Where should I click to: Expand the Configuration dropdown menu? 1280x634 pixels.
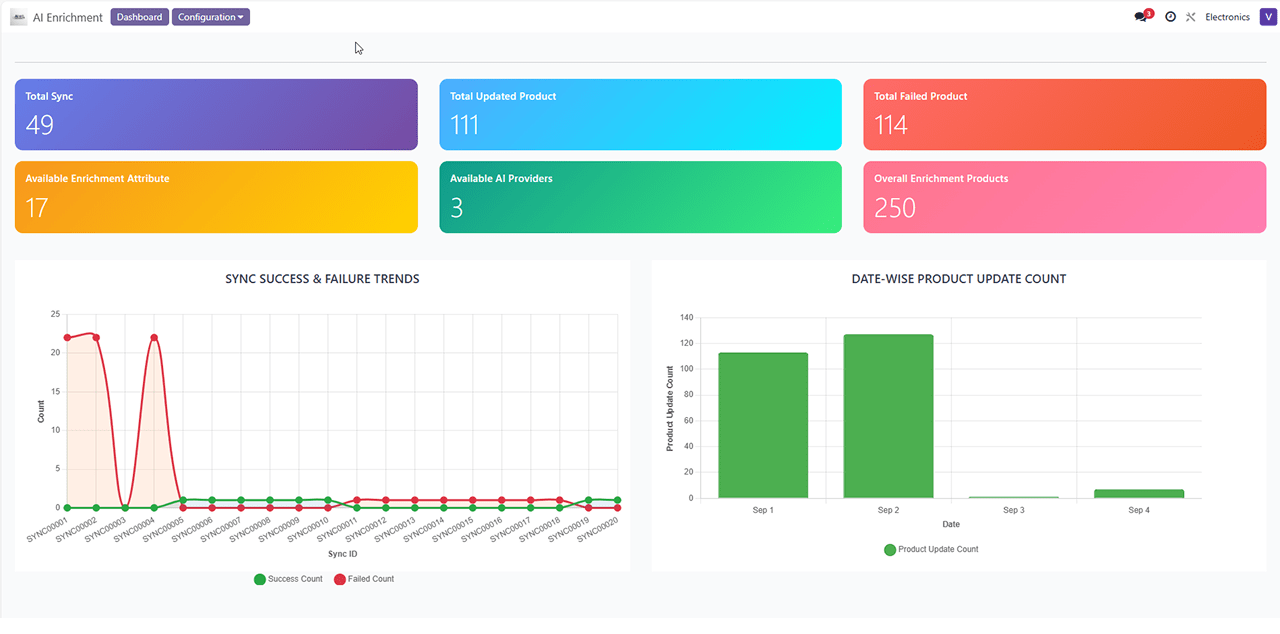tap(210, 17)
